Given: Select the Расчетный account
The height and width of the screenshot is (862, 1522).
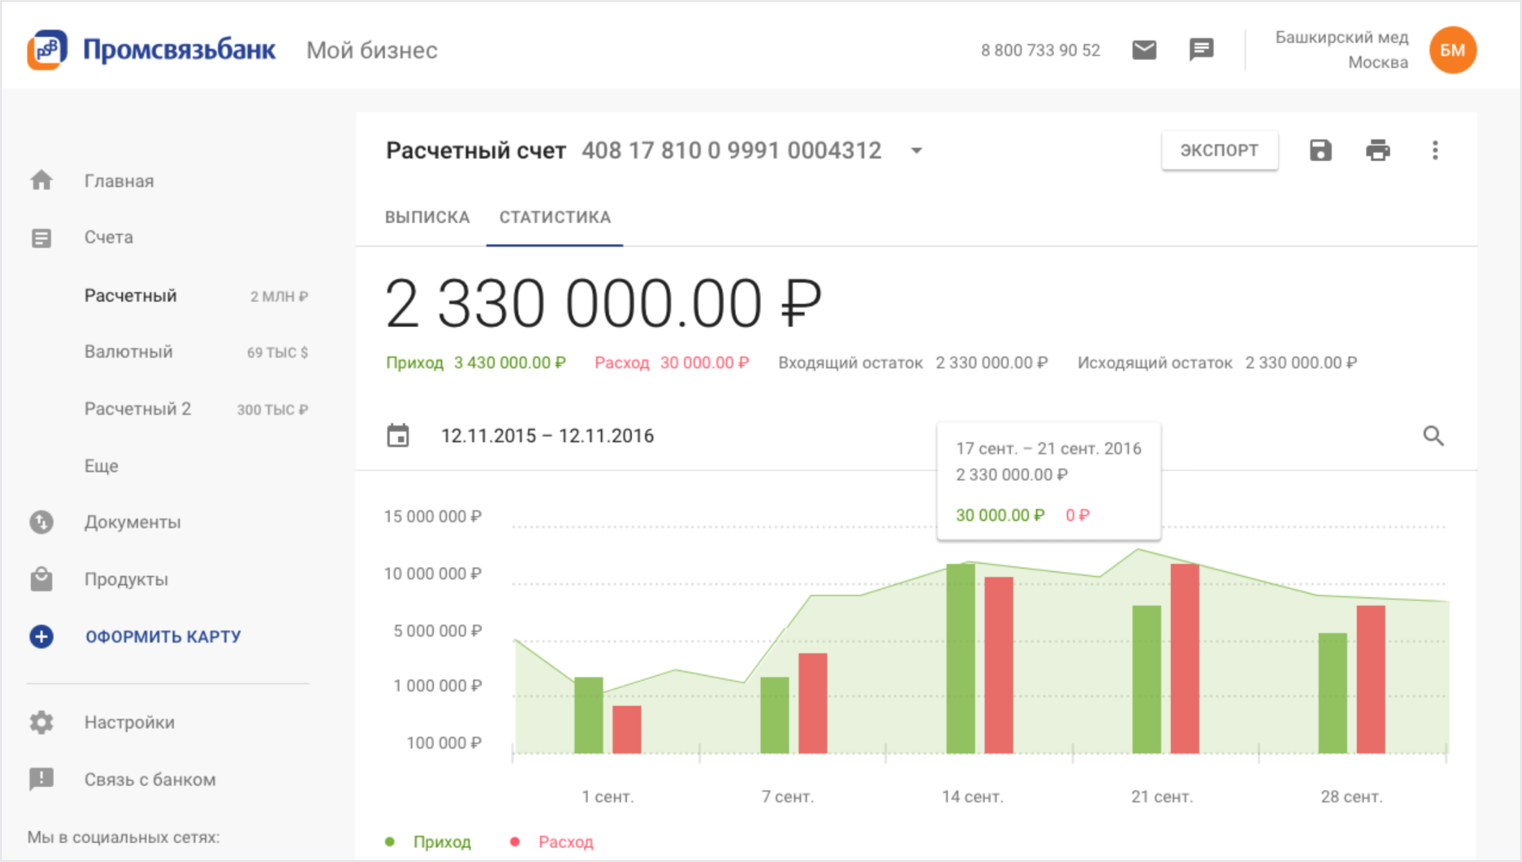Looking at the screenshot, I should point(130,295).
